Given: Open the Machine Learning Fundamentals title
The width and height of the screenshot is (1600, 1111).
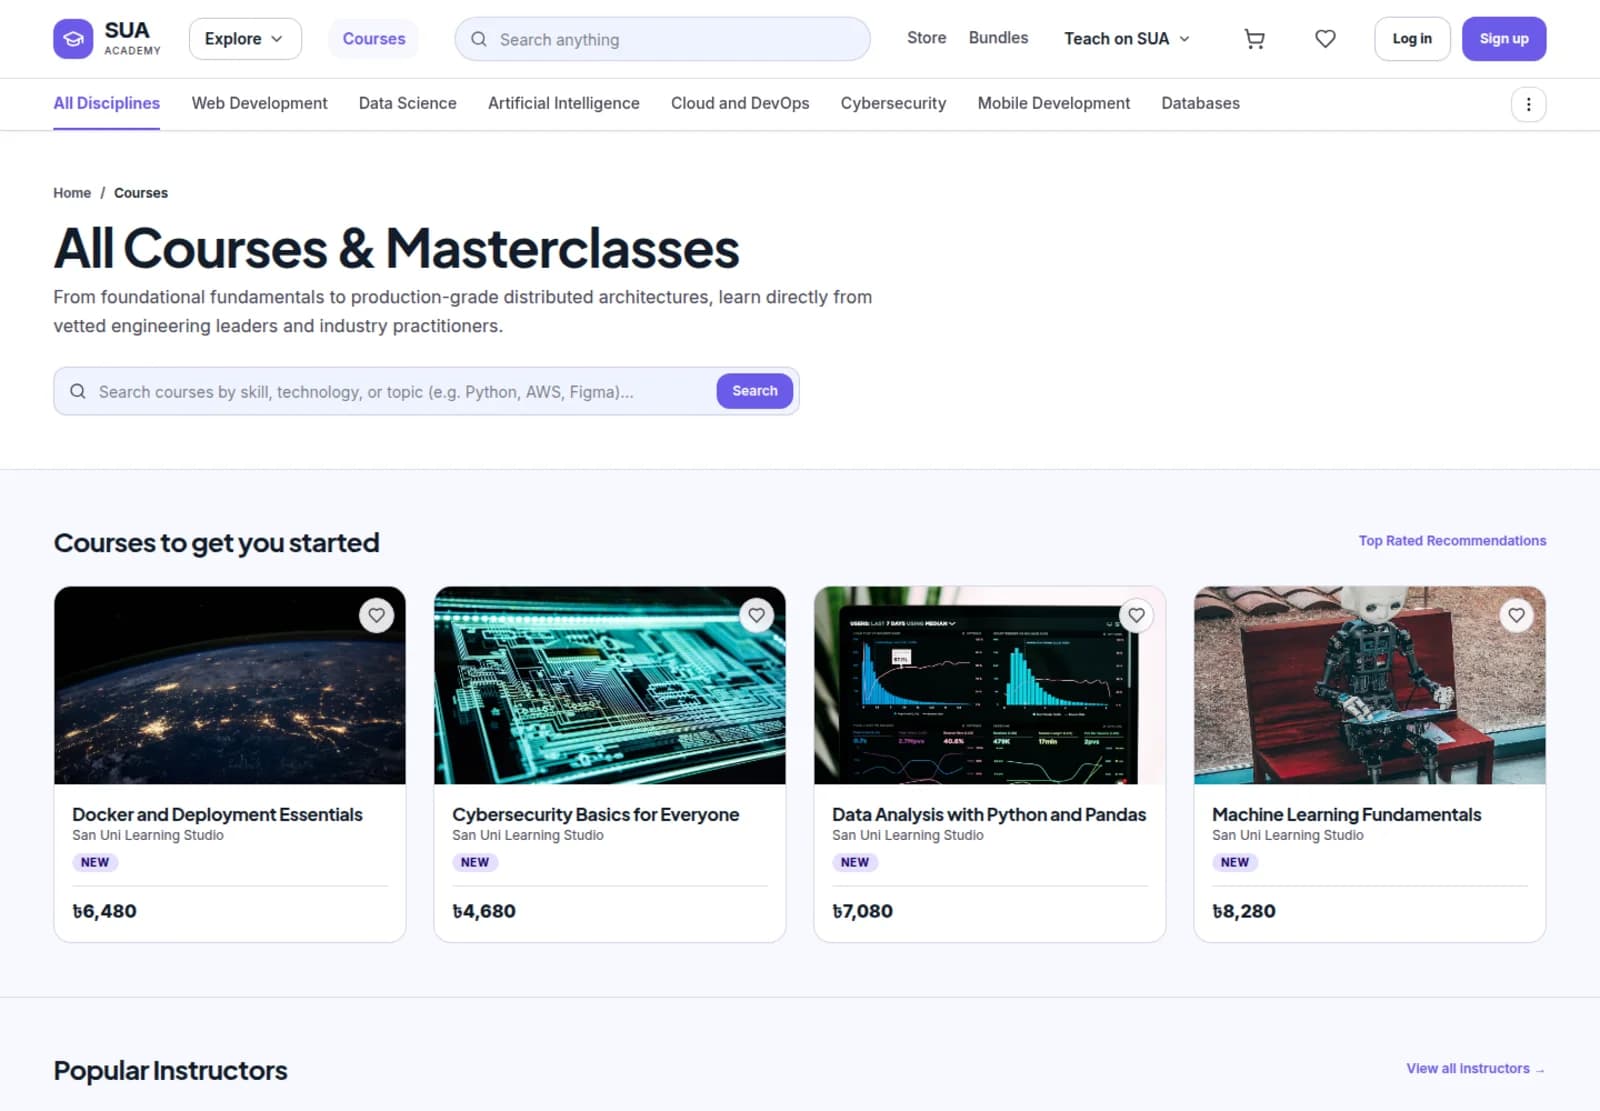Looking at the screenshot, I should pyautogui.click(x=1346, y=815).
